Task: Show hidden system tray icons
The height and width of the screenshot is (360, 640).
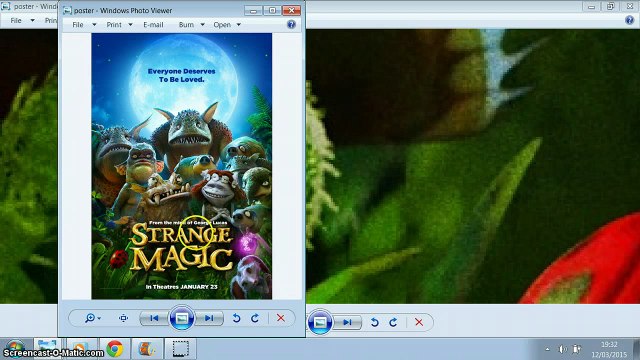Action: (x=547, y=349)
